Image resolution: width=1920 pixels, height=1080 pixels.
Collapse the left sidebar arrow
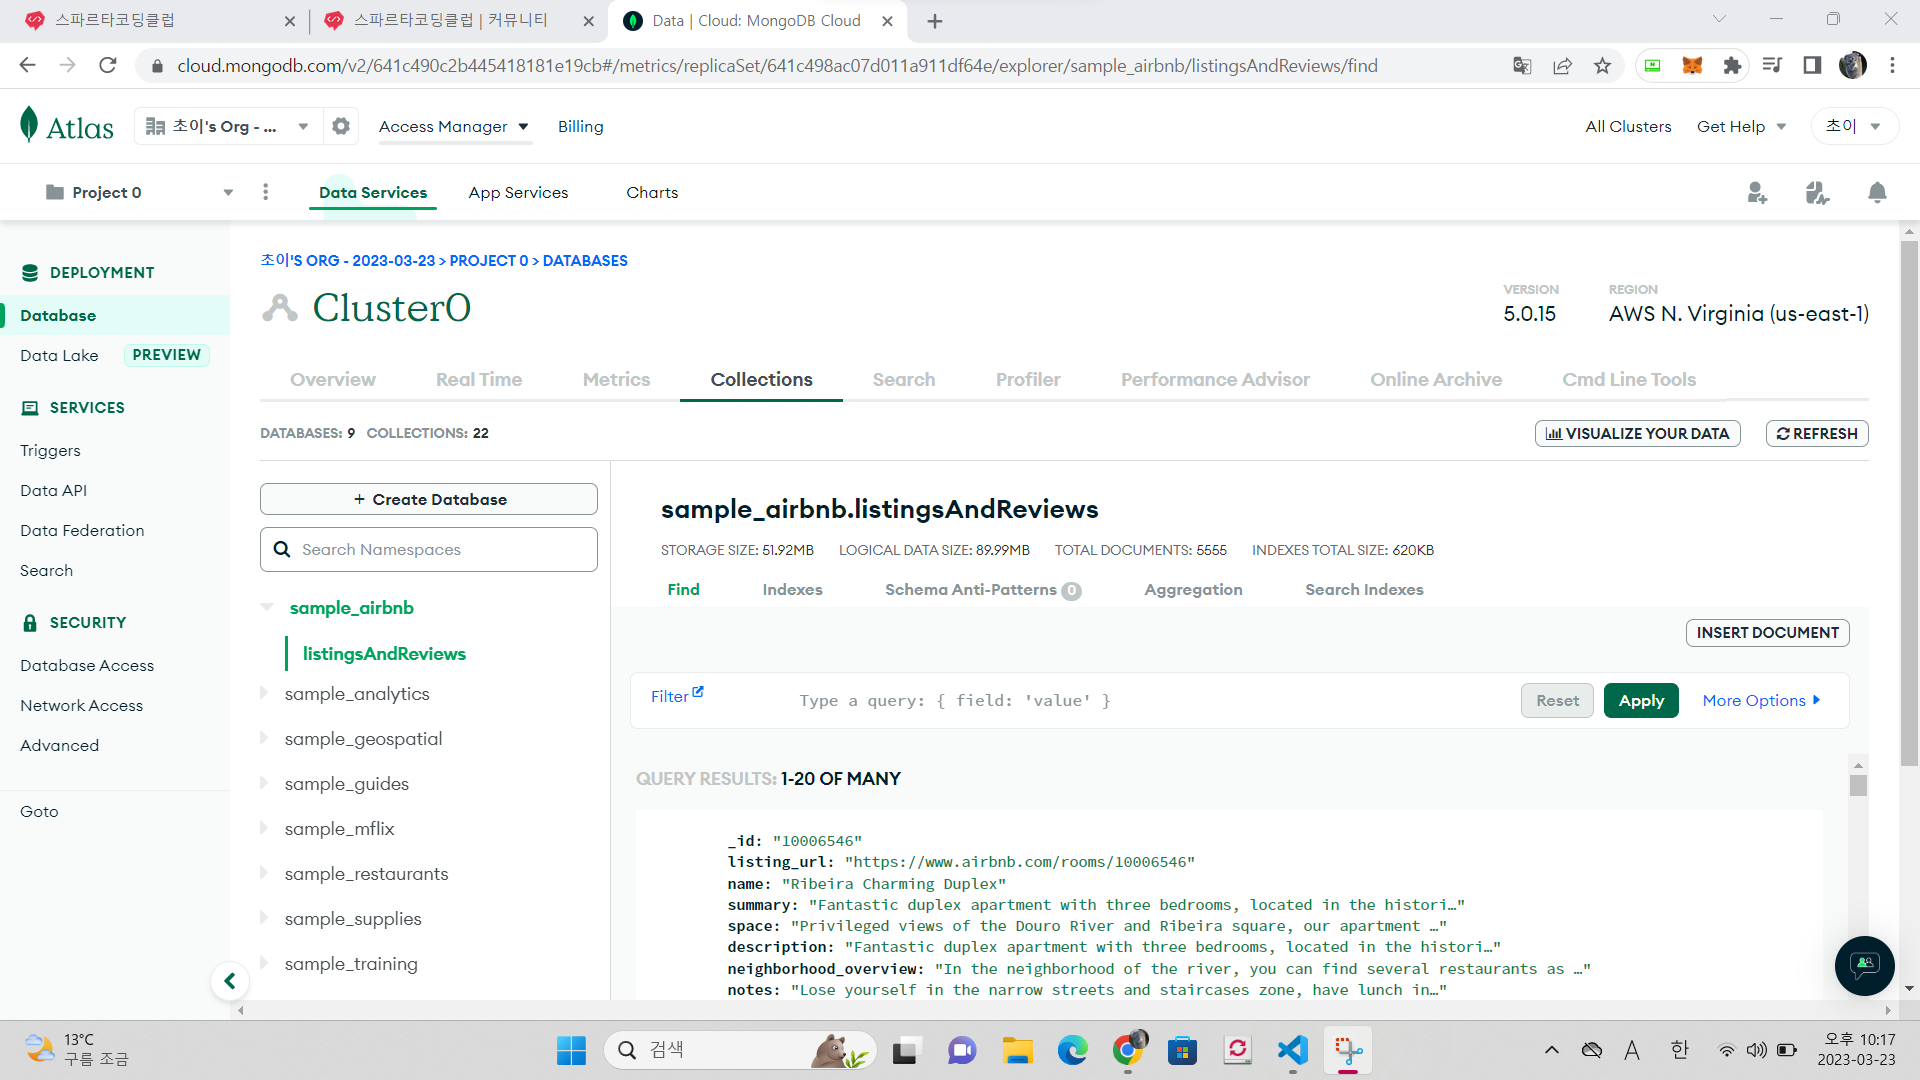[x=230, y=981]
